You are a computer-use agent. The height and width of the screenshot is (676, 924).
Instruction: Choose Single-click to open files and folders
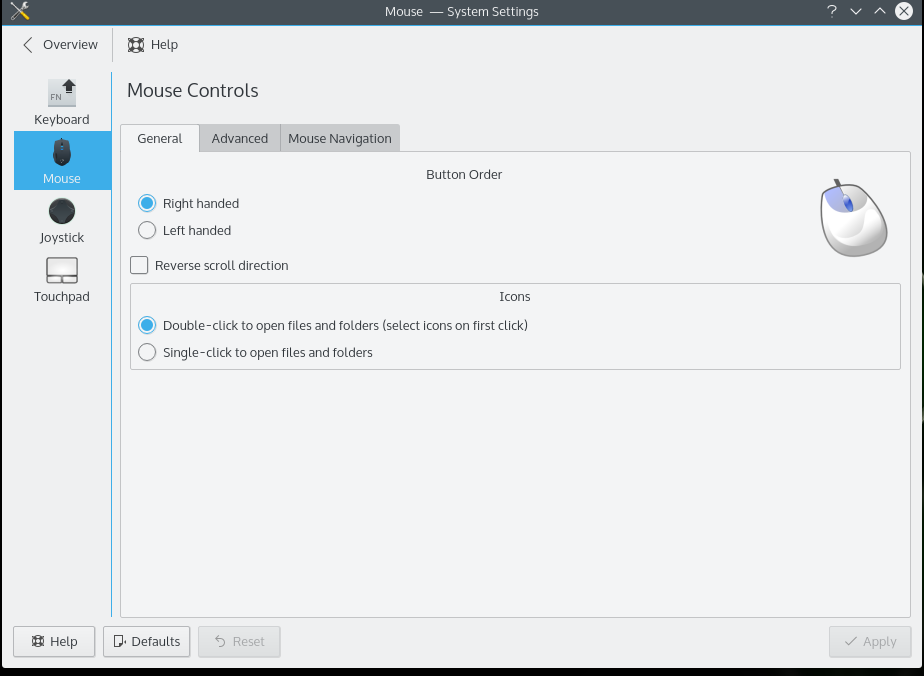(x=255, y=352)
